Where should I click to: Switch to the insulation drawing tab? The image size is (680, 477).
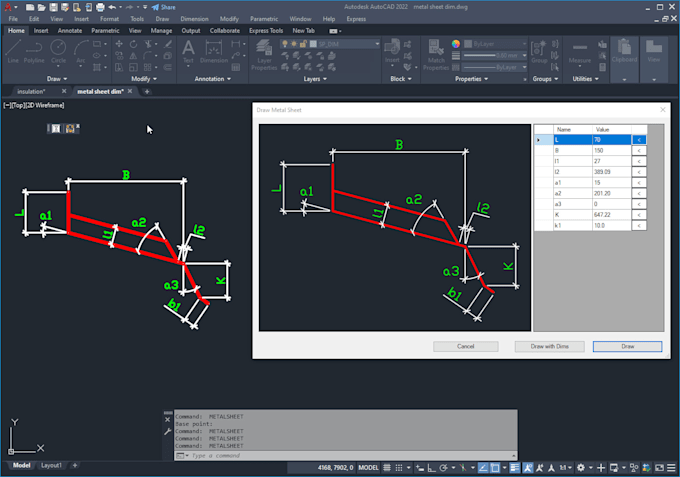click(31, 91)
